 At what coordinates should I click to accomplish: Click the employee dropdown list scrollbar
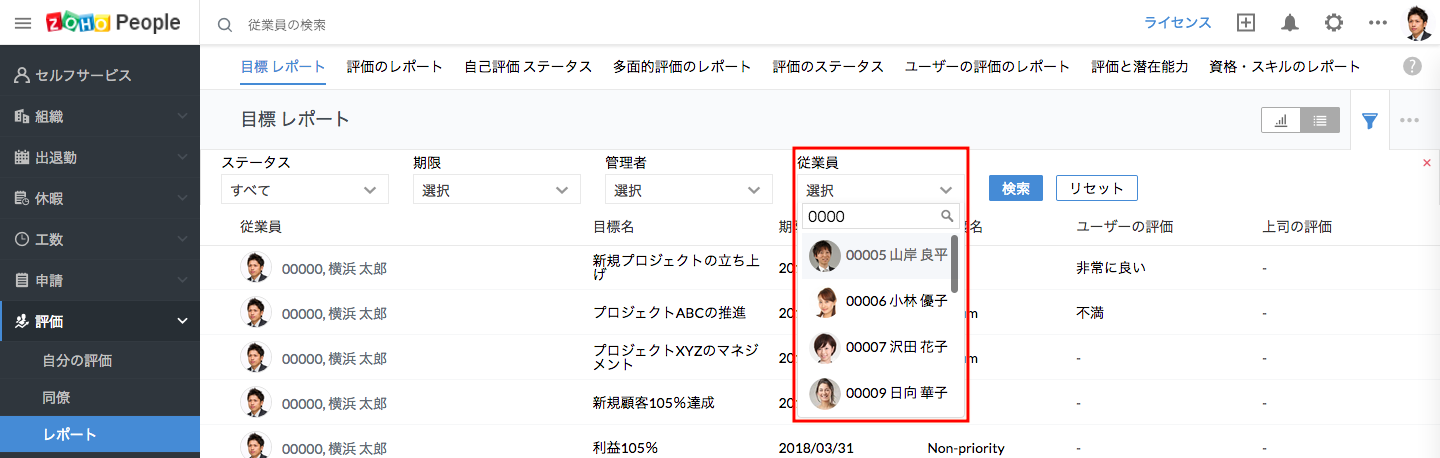click(x=955, y=264)
